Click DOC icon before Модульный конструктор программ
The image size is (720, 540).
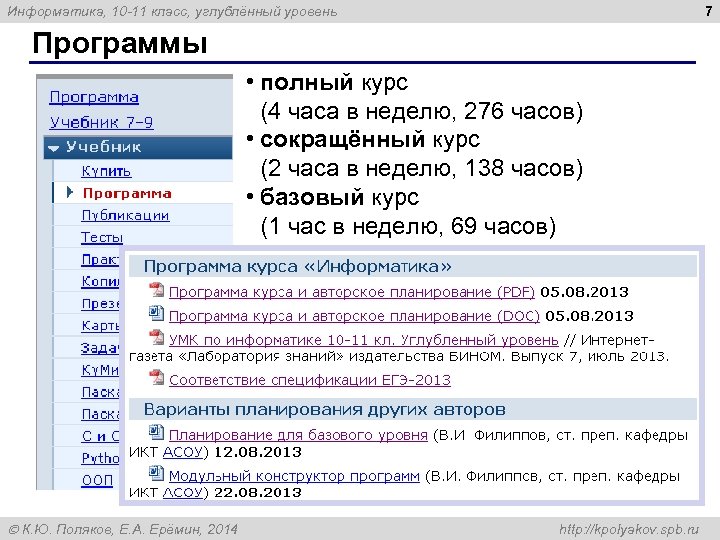click(x=157, y=473)
